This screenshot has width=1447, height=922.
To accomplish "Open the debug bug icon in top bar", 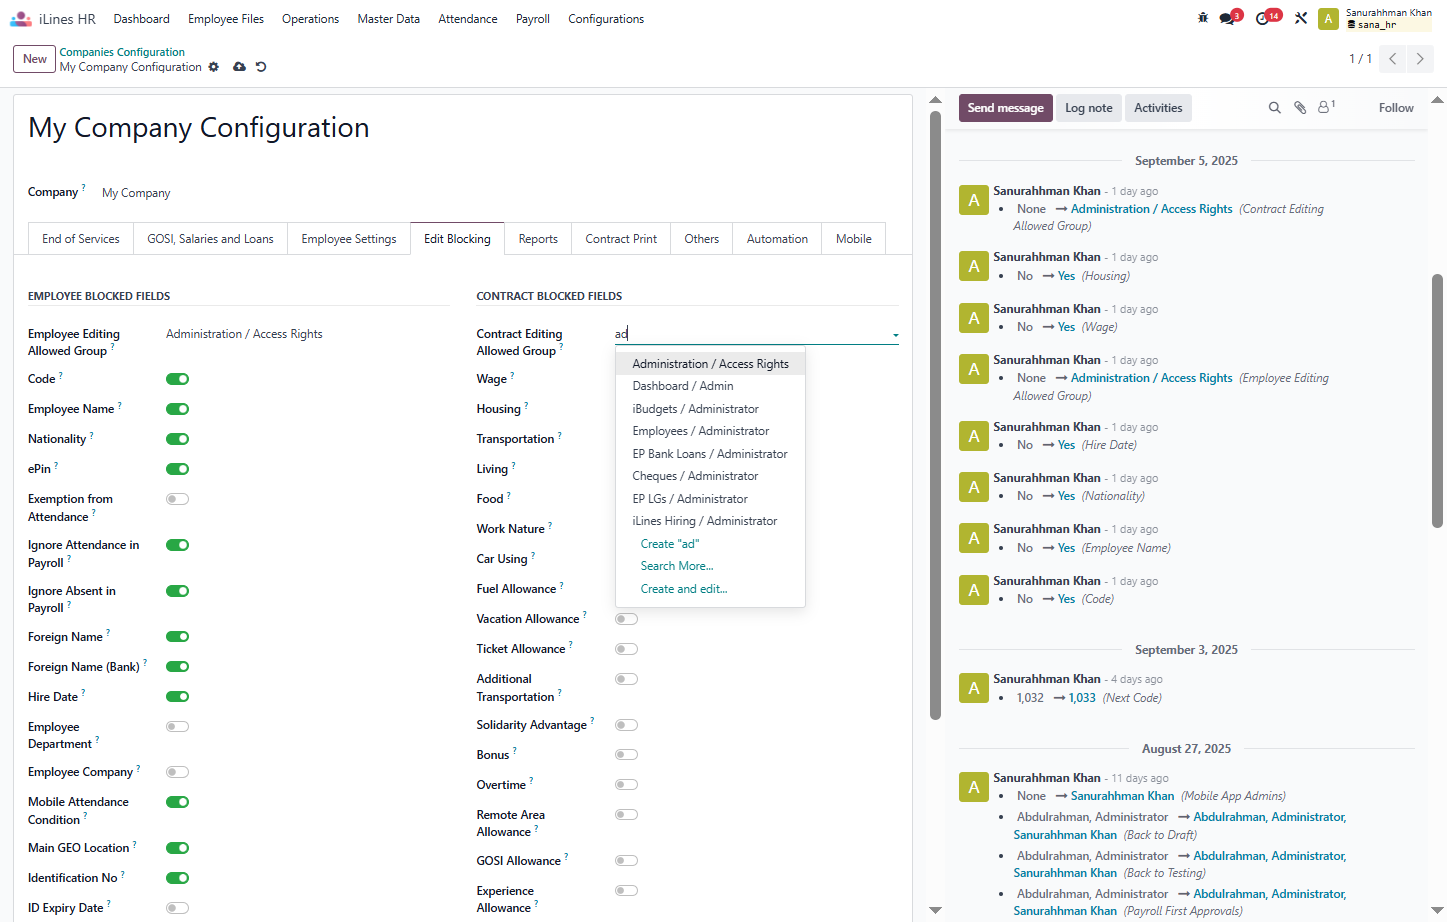I will pos(1203,18).
